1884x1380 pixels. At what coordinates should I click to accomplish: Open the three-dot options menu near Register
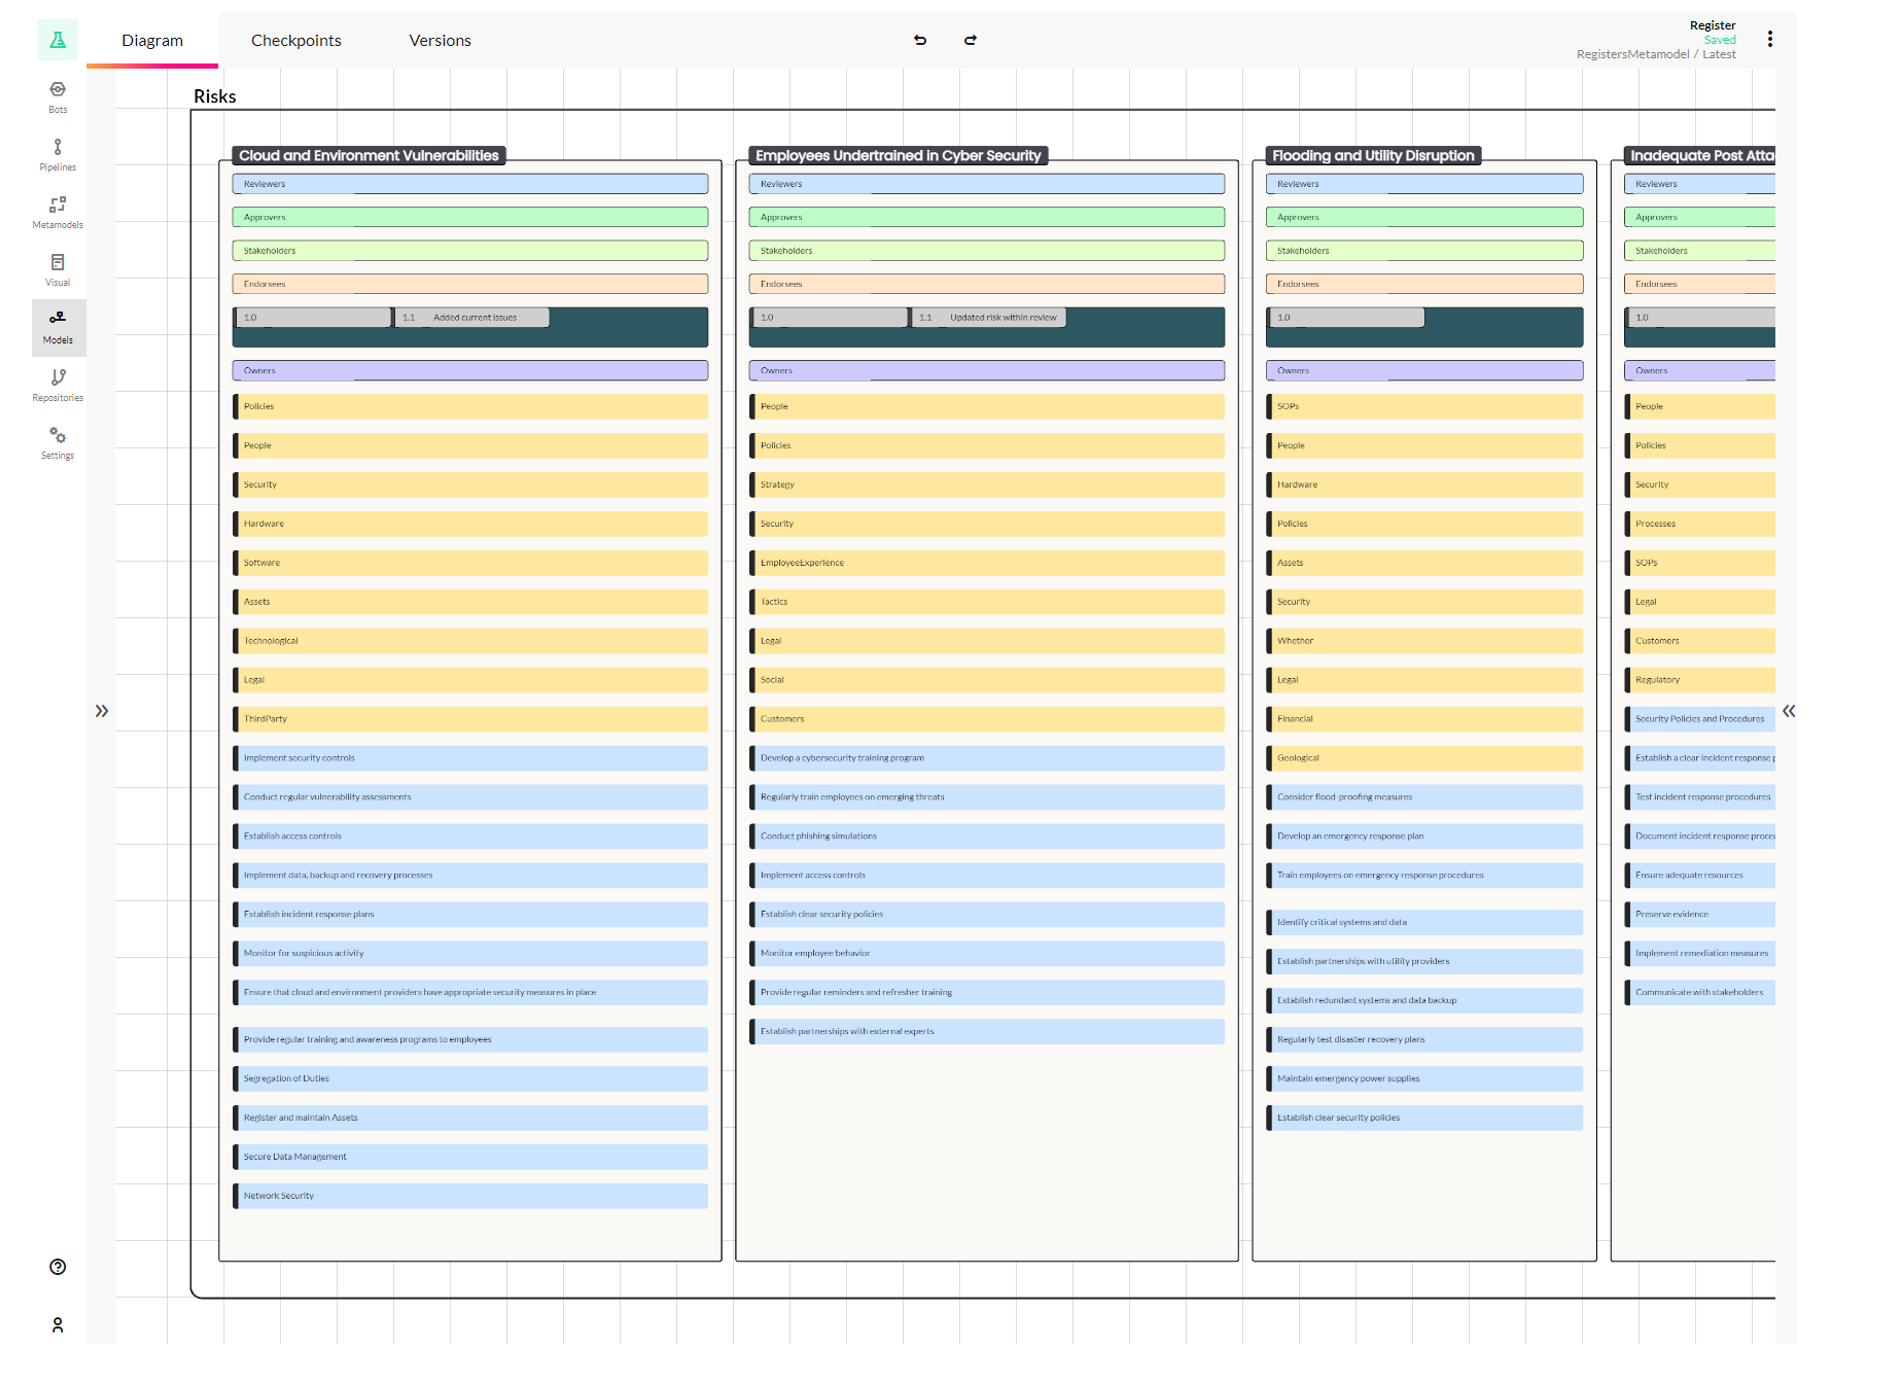click(x=1769, y=38)
